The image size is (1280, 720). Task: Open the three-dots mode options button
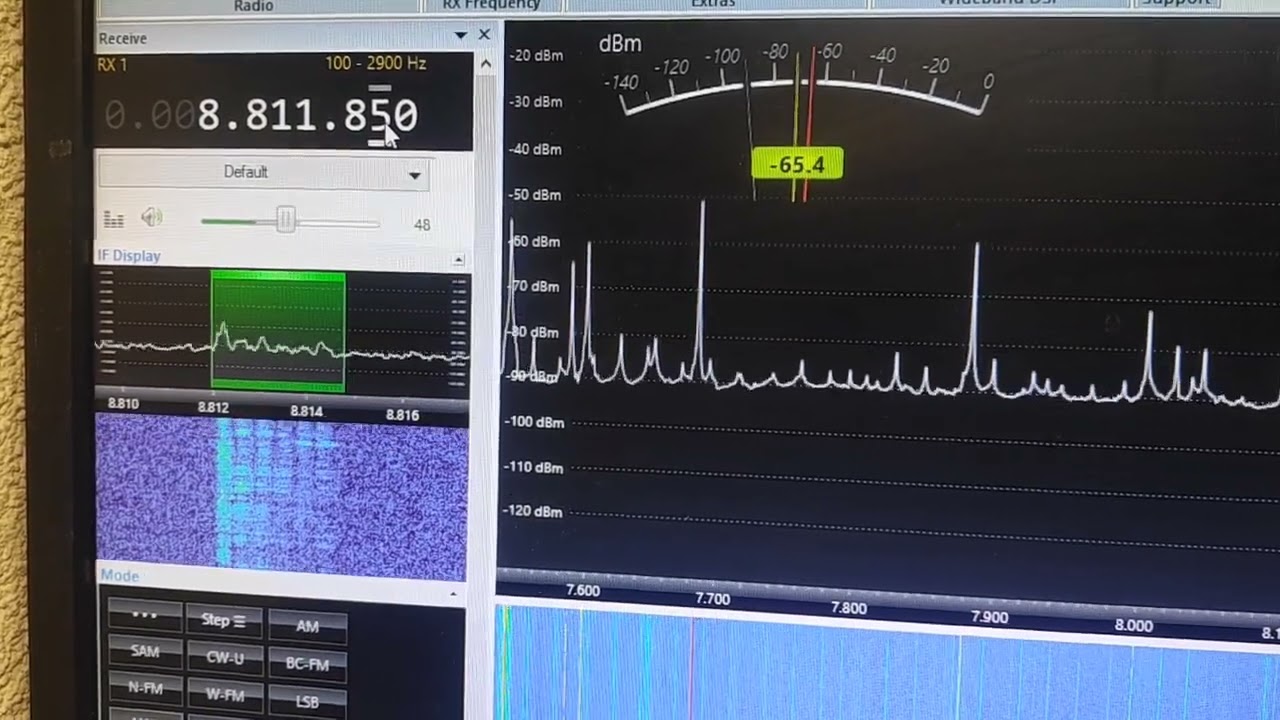(x=145, y=615)
